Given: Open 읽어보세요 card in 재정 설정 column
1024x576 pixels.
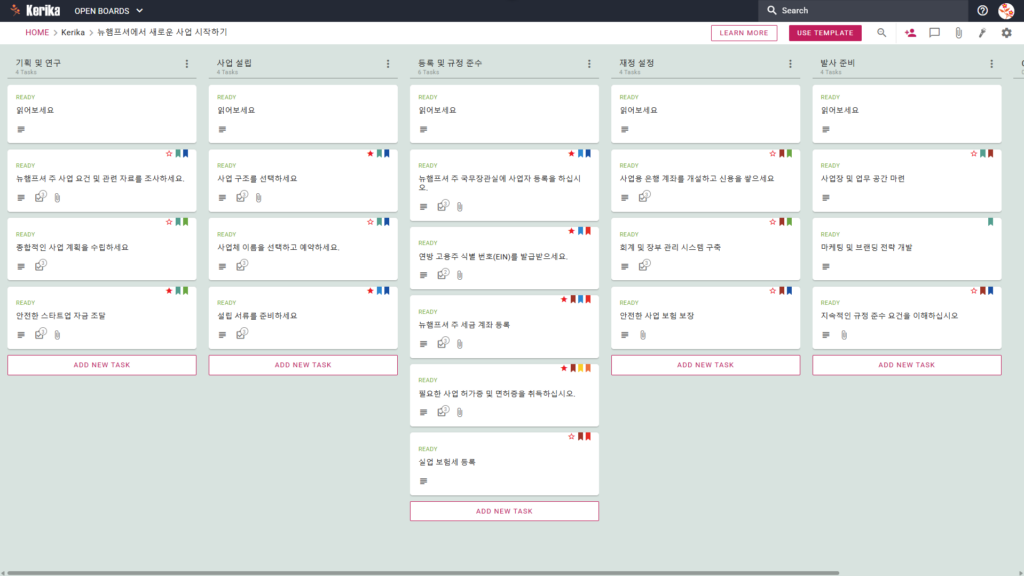Looking at the screenshot, I should click(705, 114).
